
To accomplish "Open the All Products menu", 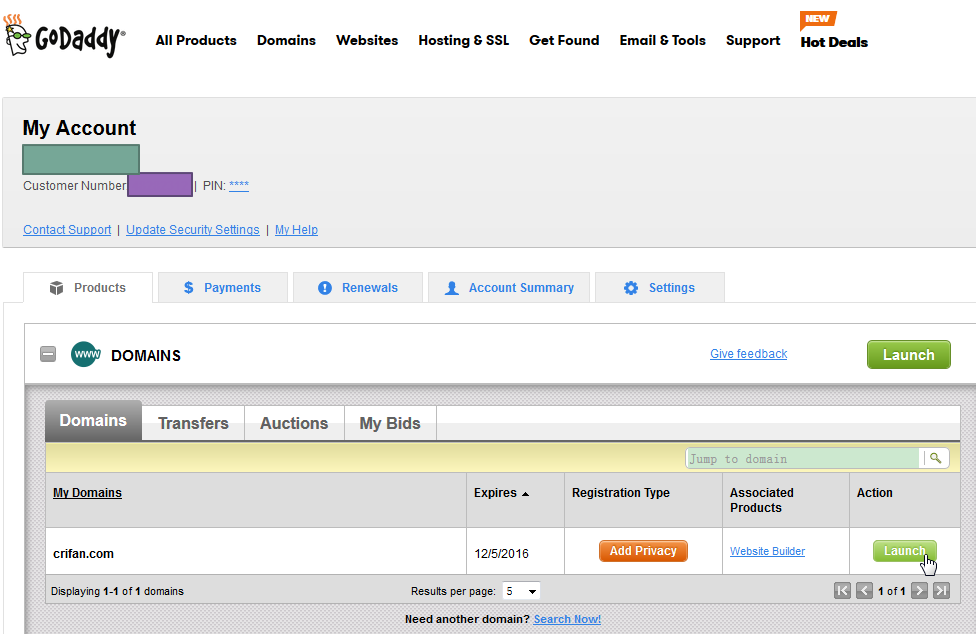I will [x=196, y=40].
